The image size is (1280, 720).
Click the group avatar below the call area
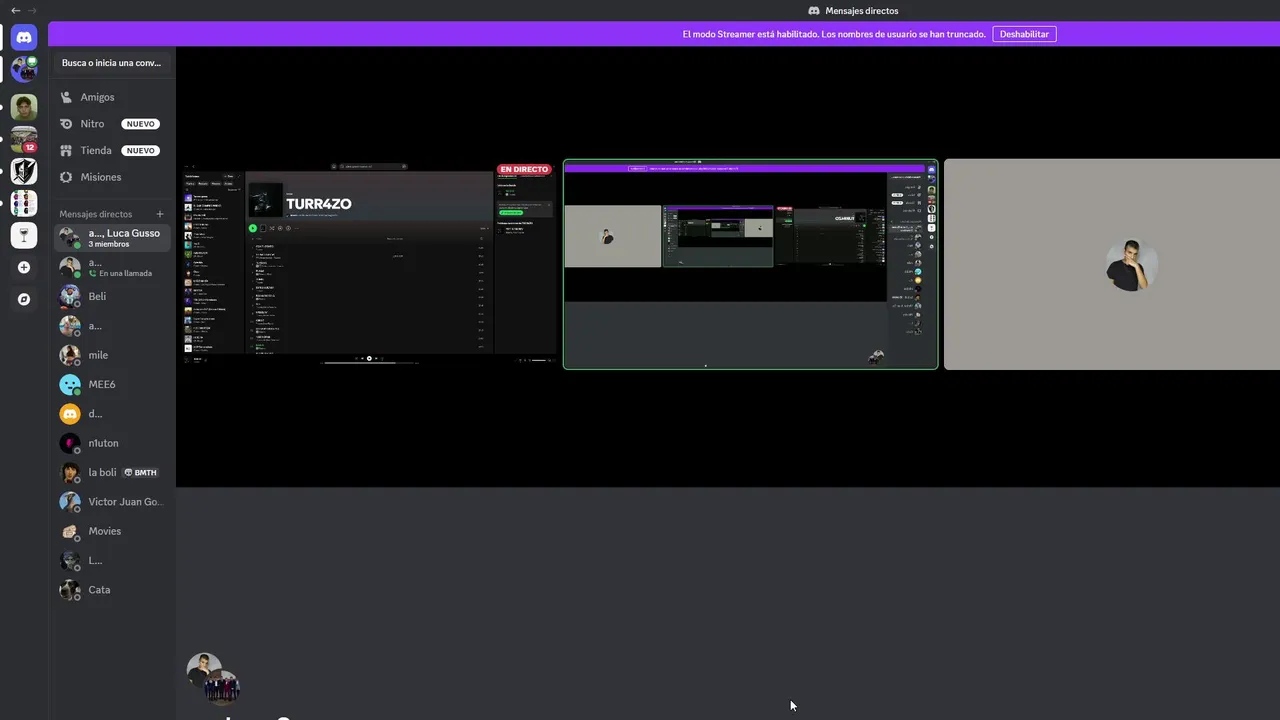pos(213,678)
